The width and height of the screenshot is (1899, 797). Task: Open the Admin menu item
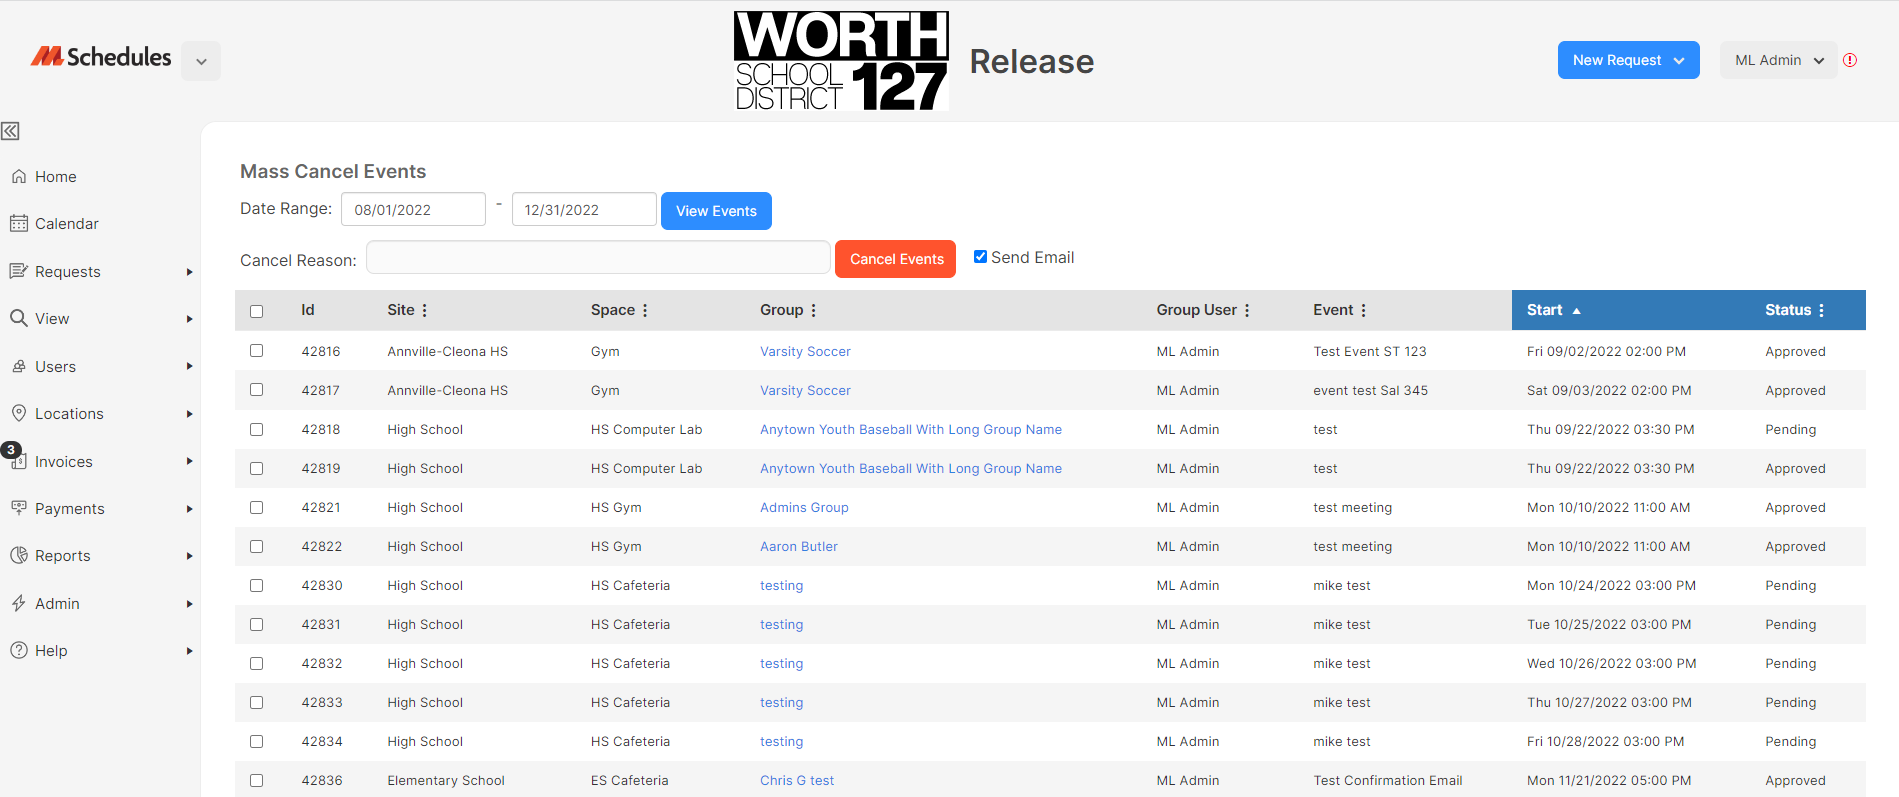(x=57, y=604)
